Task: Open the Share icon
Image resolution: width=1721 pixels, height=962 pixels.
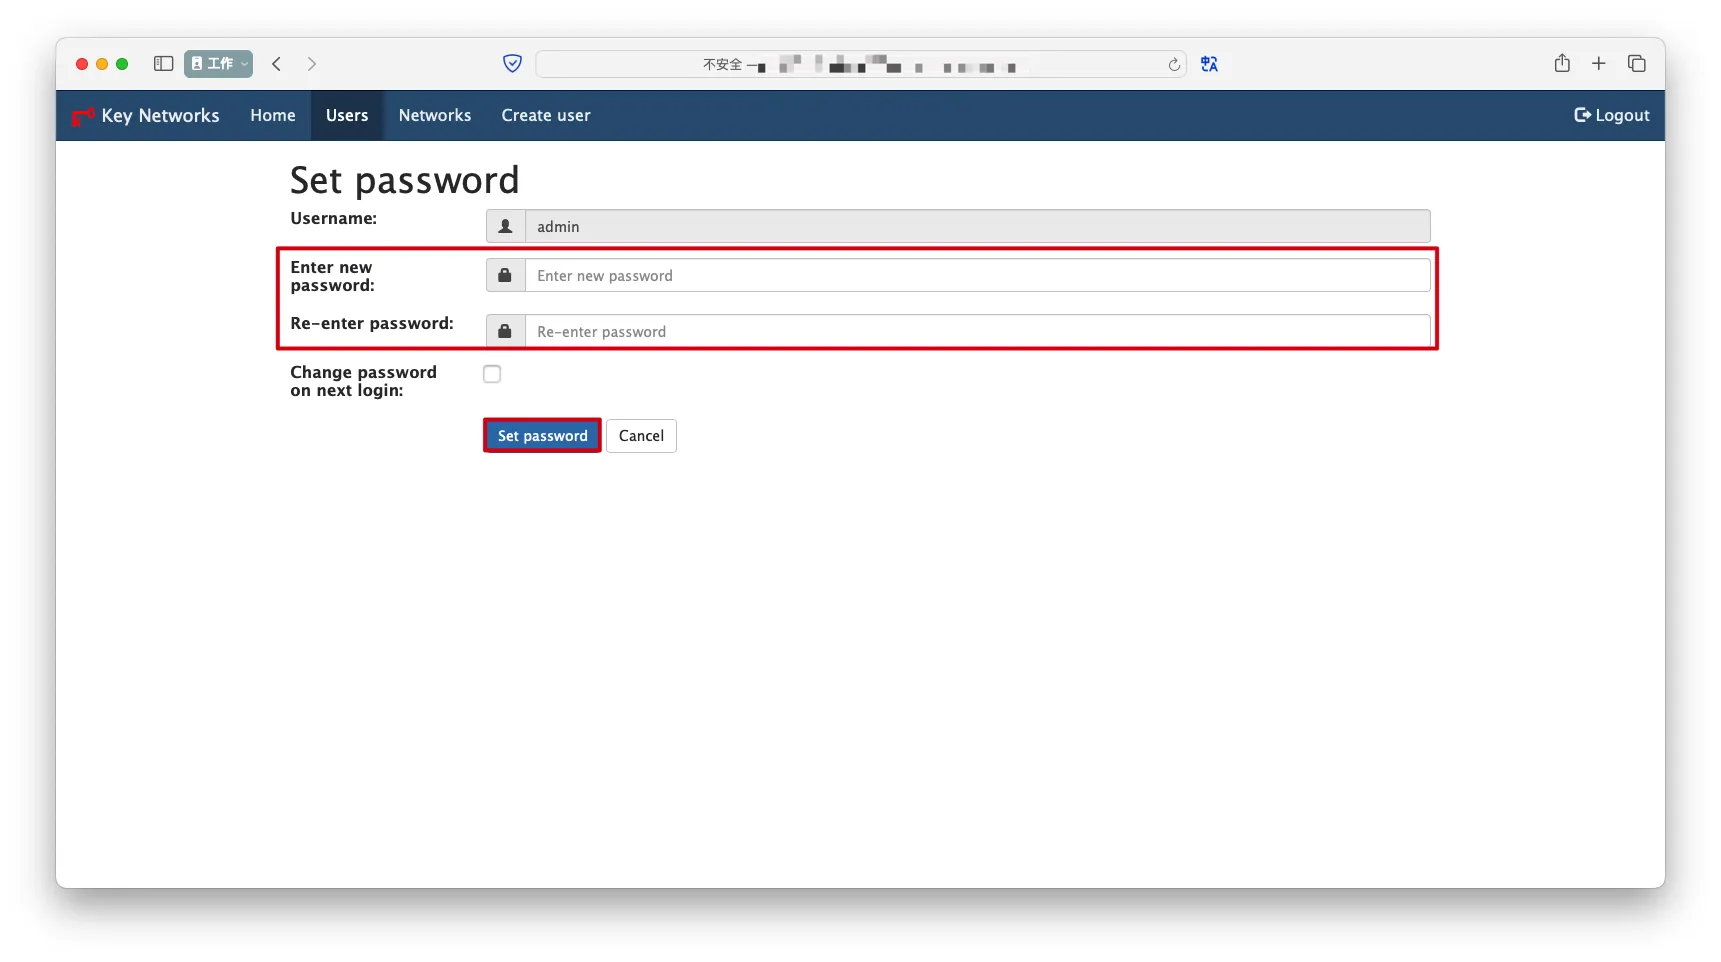Action: [x=1561, y=64]
